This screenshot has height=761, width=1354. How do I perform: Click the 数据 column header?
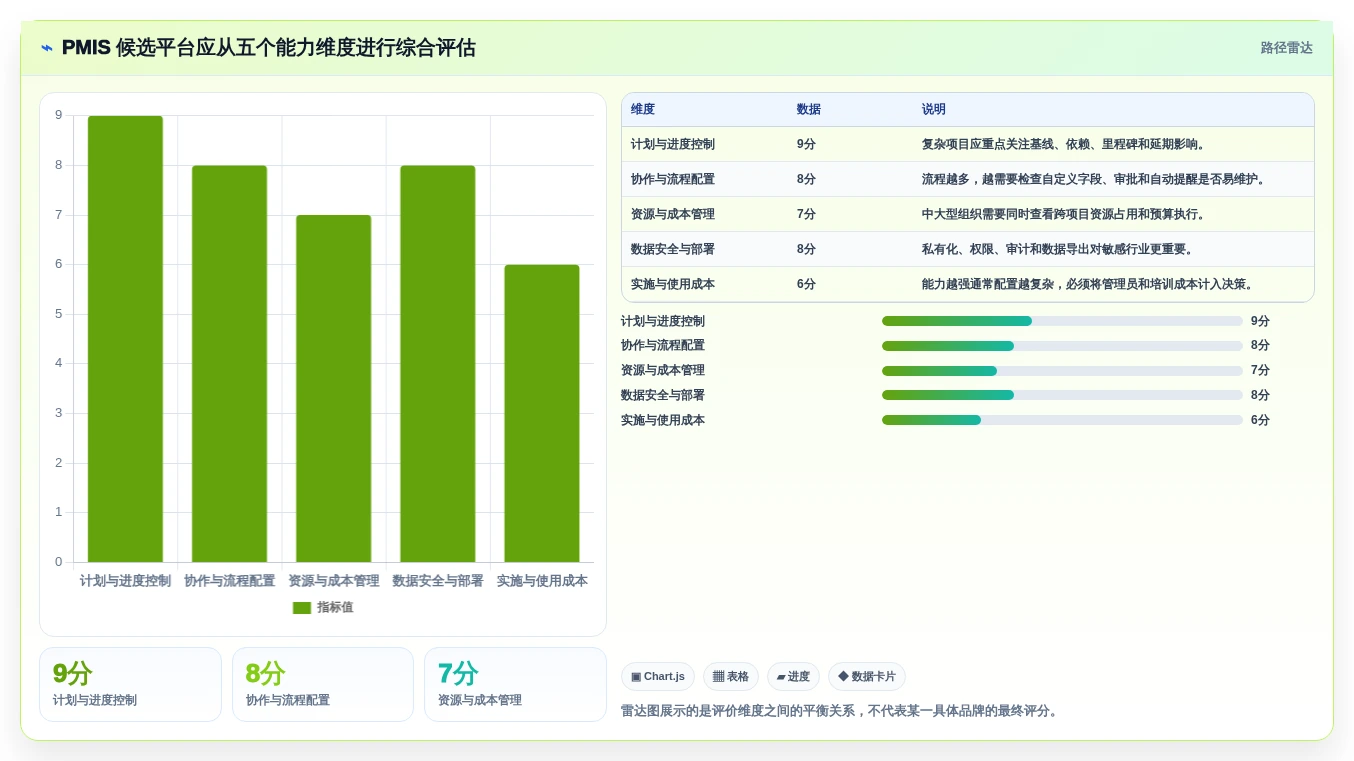809,110
